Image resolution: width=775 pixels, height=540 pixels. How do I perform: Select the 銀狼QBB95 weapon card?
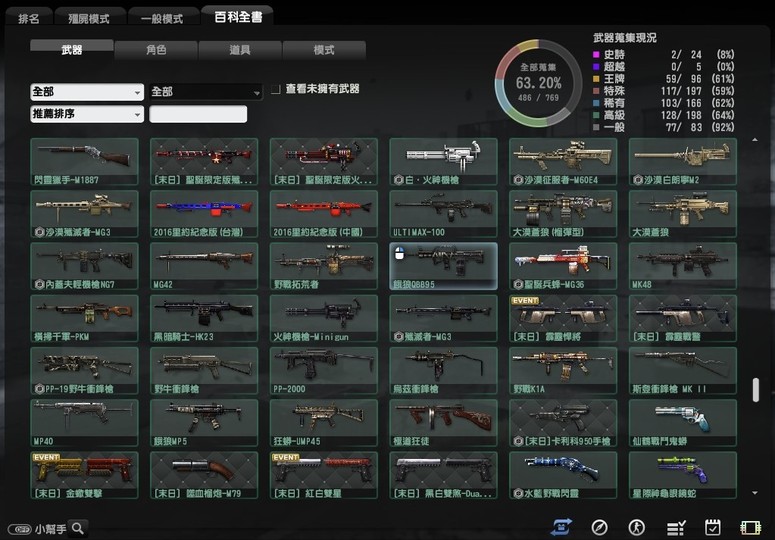(x=443, y=266)
